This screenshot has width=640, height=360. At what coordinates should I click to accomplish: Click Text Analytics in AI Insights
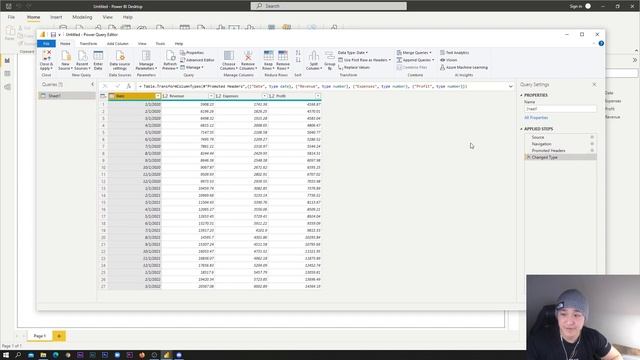pyautogui.click(x=454, y=53)
